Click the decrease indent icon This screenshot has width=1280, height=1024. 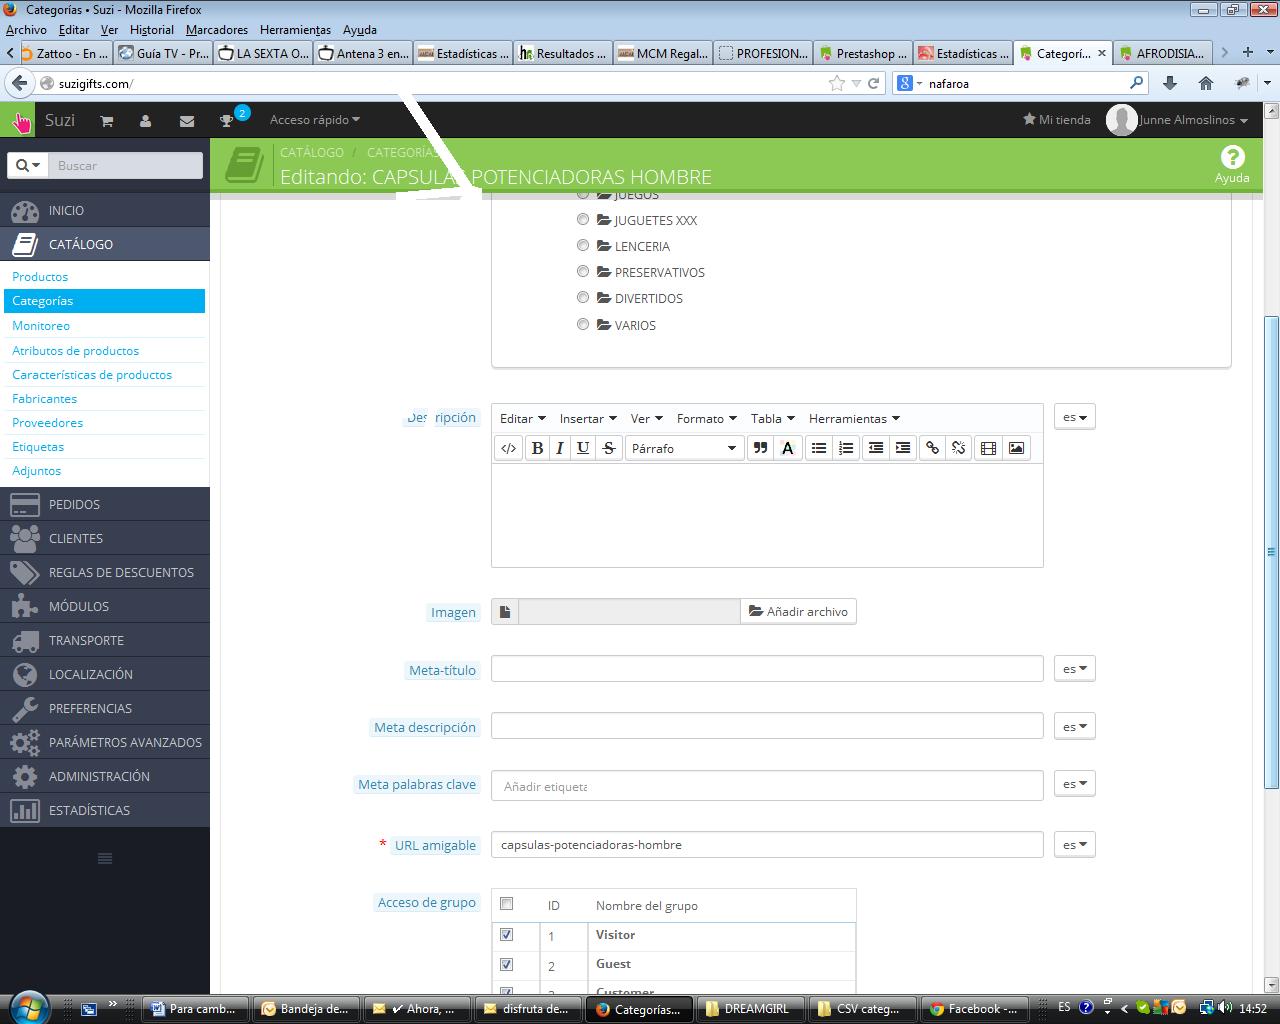click(876, 448)
